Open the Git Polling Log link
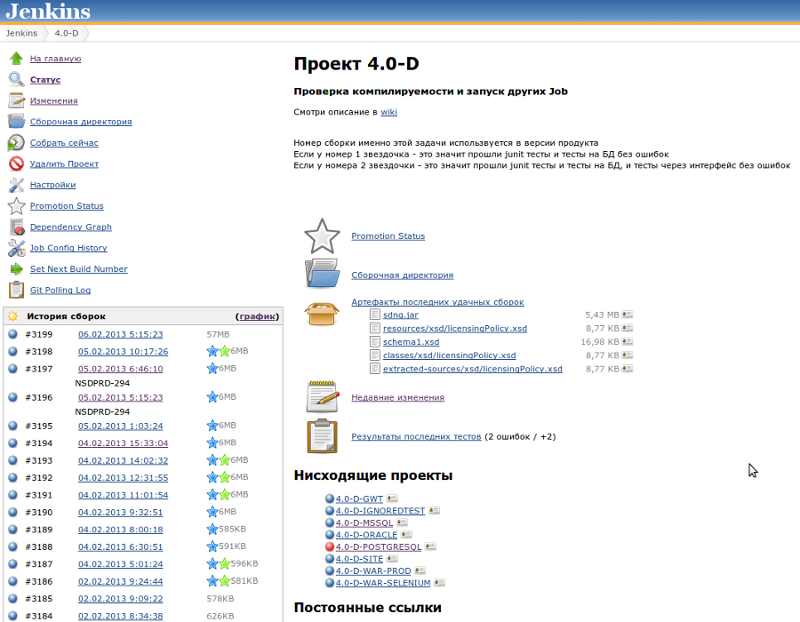The height and width of the screenshot is (622, 800). point(60,290)
